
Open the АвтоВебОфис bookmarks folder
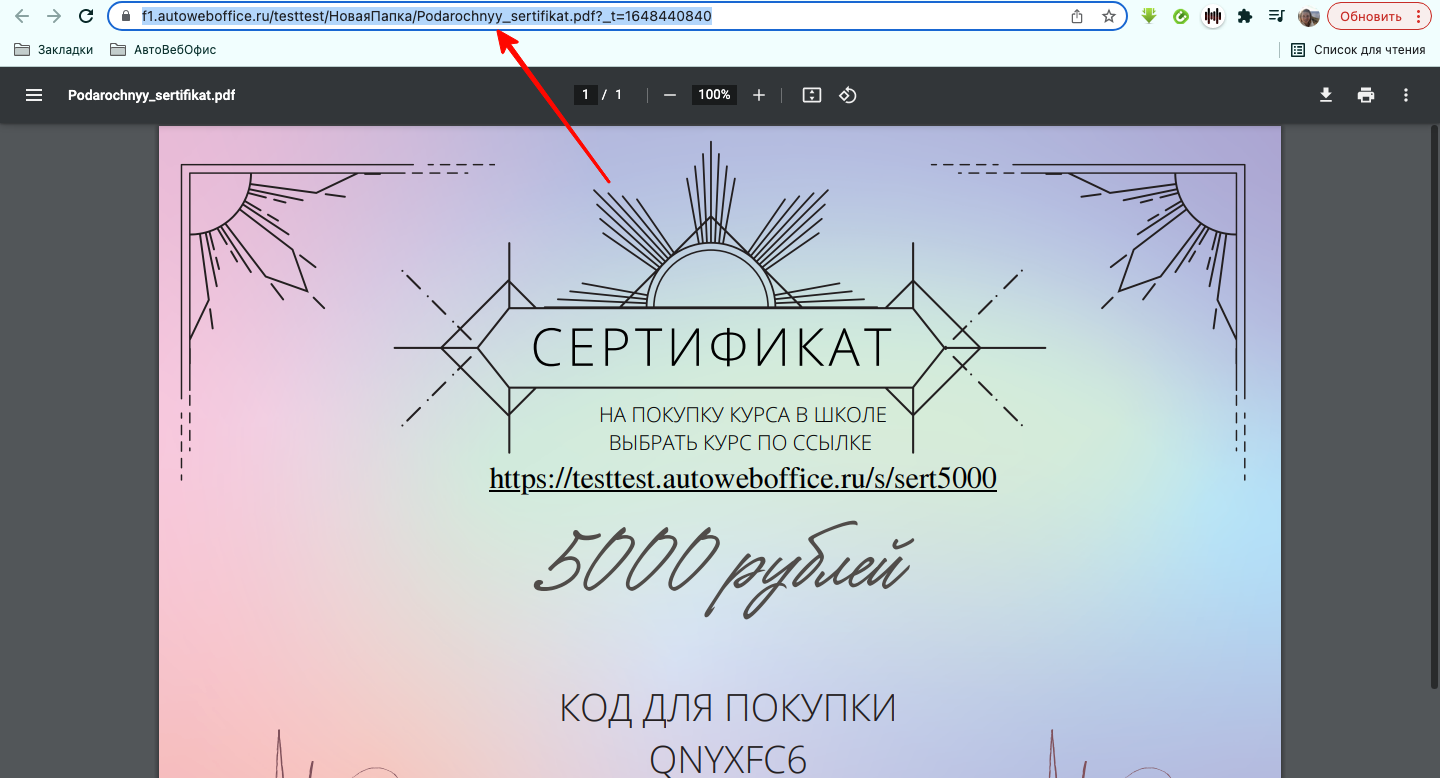(163, 49)
